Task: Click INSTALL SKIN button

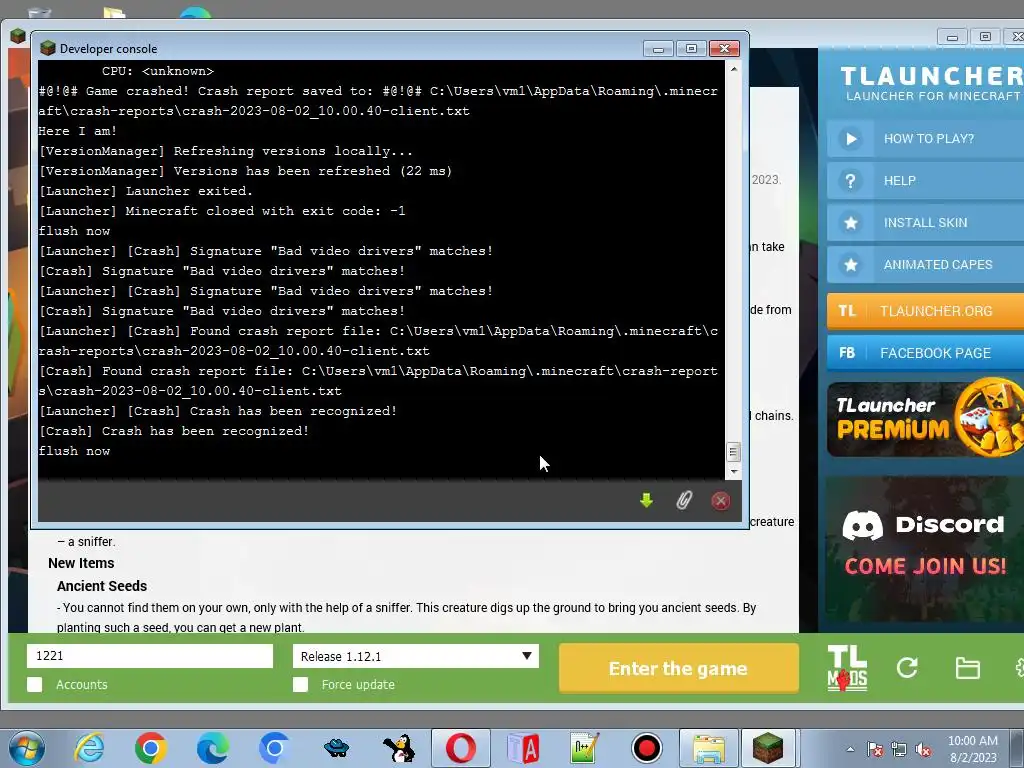Action: point(925,223)
